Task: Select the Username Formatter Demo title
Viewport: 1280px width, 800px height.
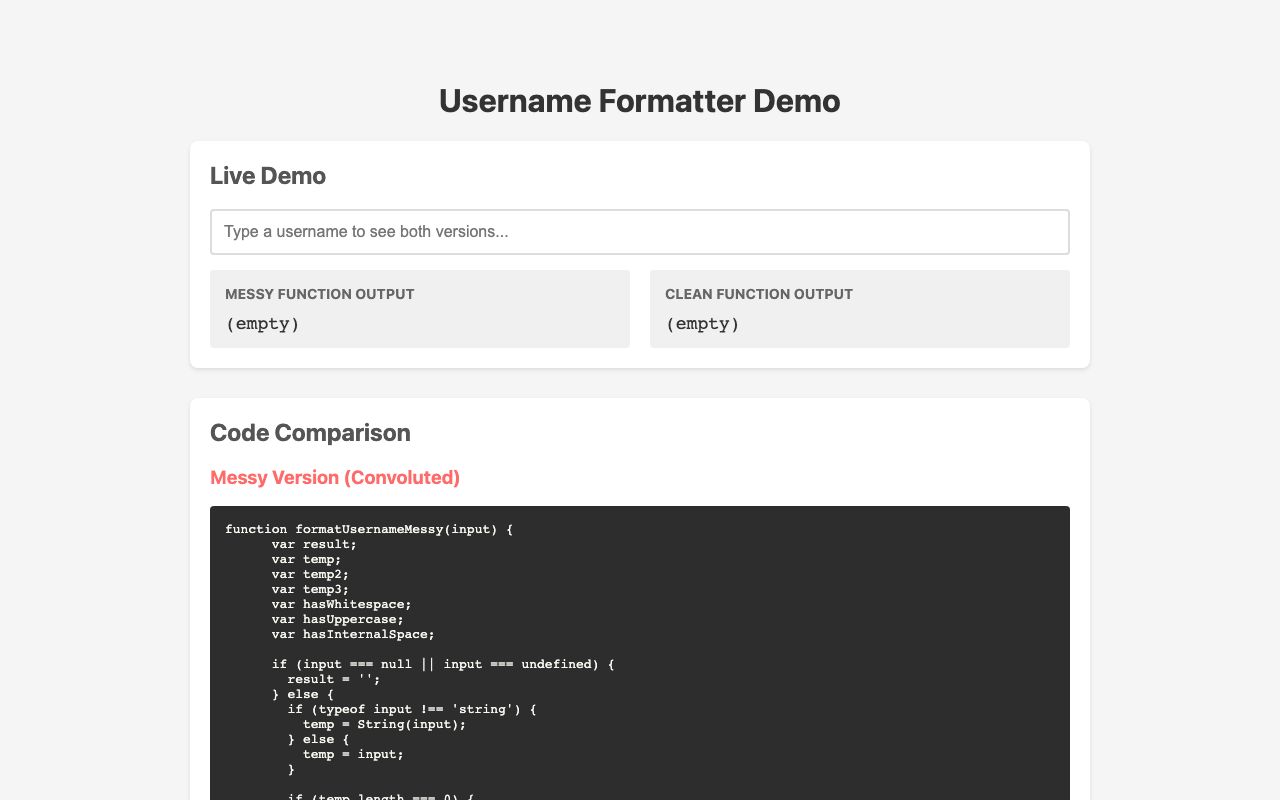Action: pos(640,101)
